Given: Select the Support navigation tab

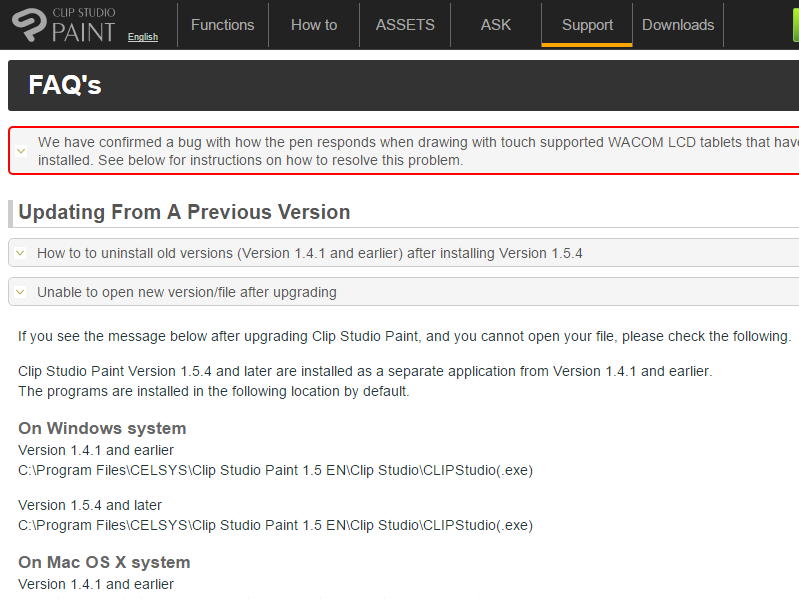Looking at the screenshot, I should coord(587,24).
